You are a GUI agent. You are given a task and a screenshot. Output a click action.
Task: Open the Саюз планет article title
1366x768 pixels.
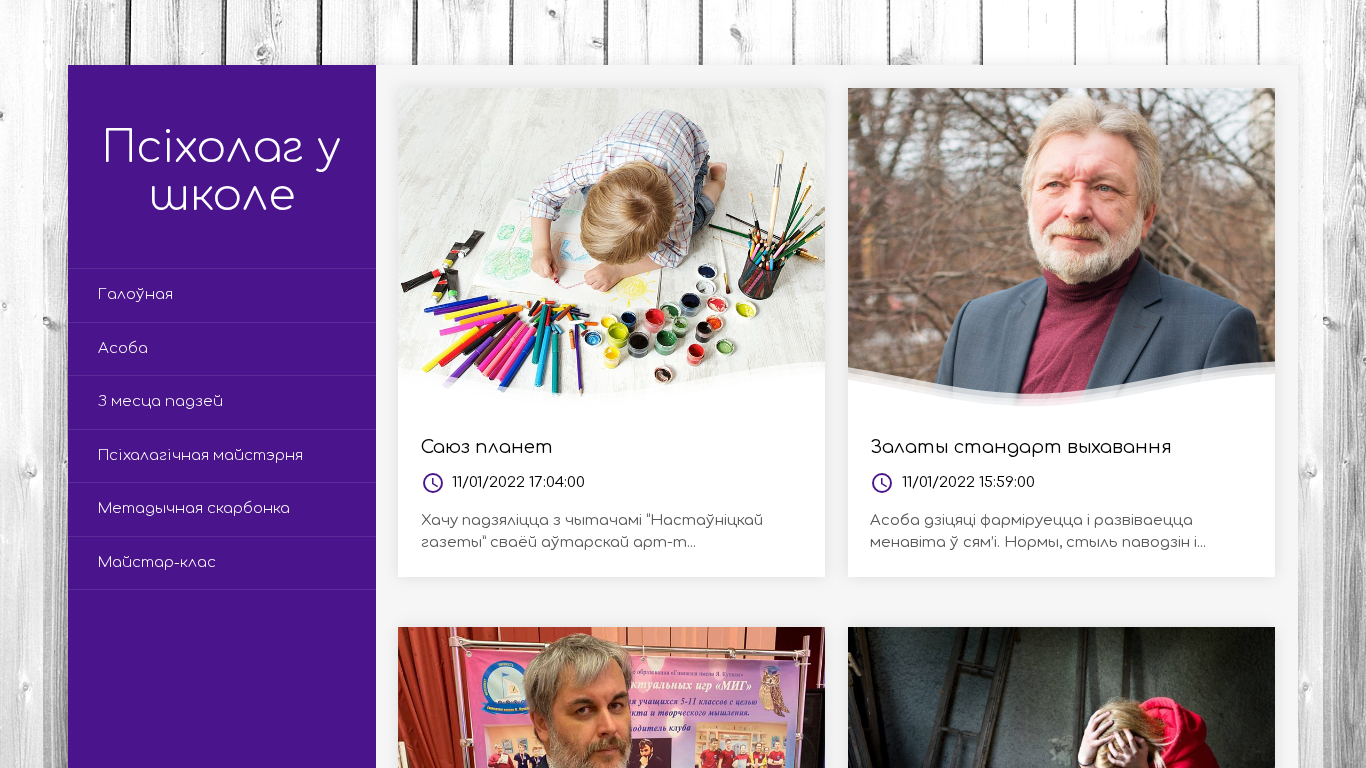click(x=486, y=447)
